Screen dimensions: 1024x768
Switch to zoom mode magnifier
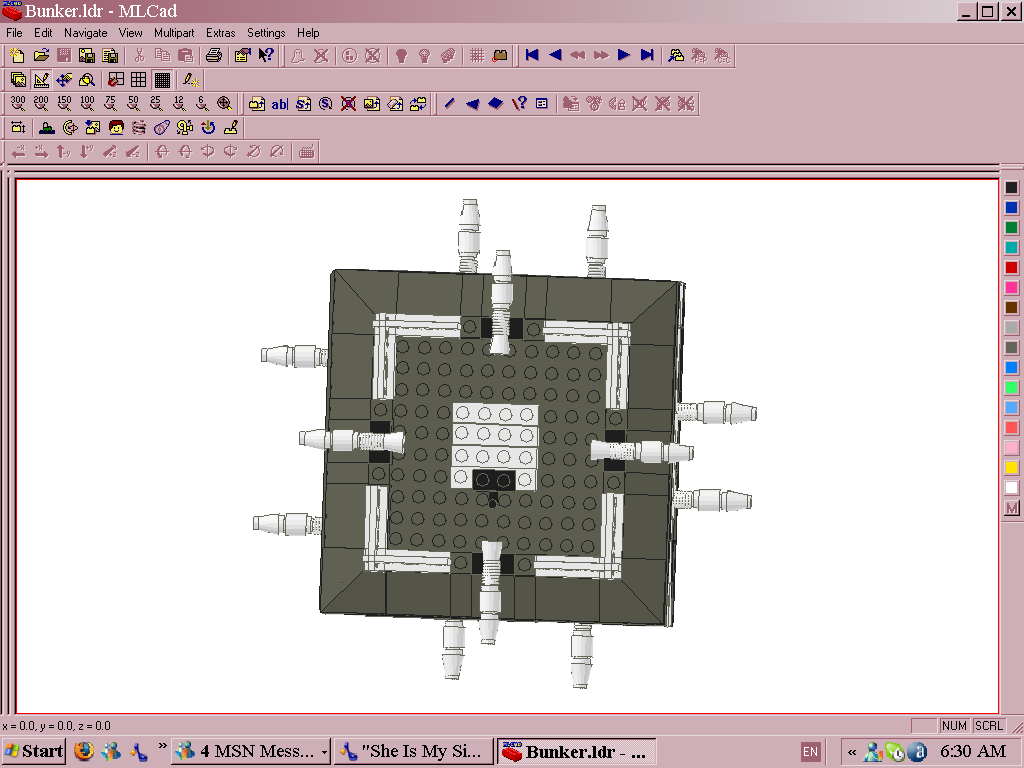(87, 80)
